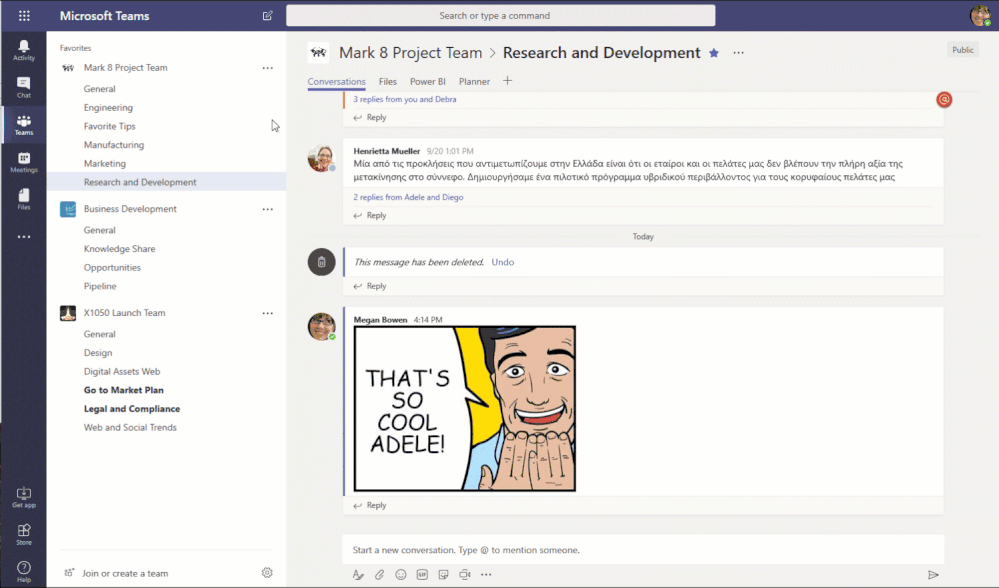Click the Start a new conversation box
This screenshot has height=588, width=999.
pyautogui.click(x=643, y=550)
